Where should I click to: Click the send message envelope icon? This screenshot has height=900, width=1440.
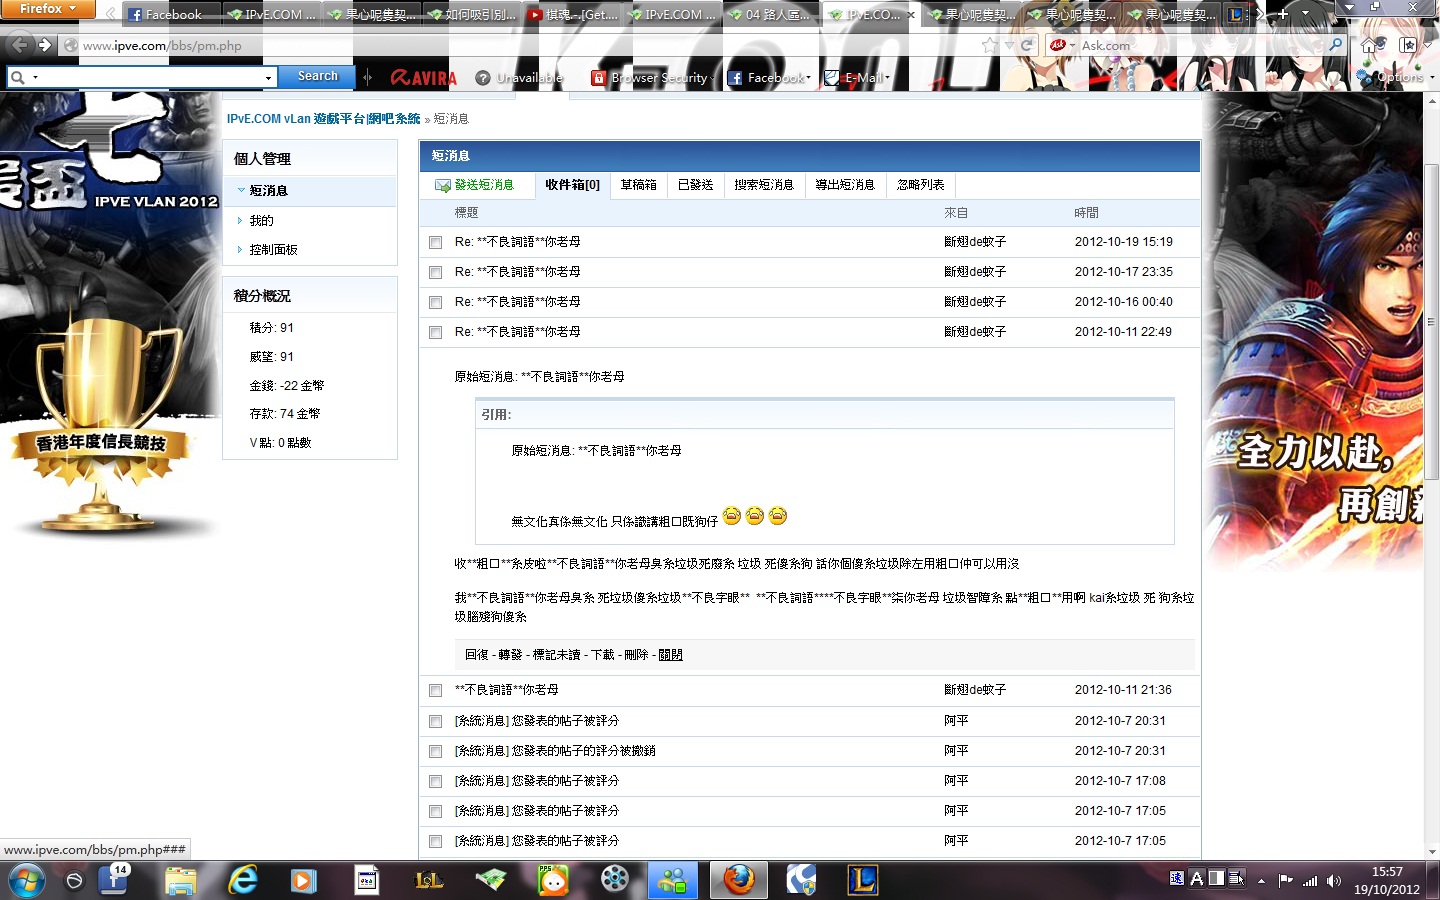[x=443, y=185]
